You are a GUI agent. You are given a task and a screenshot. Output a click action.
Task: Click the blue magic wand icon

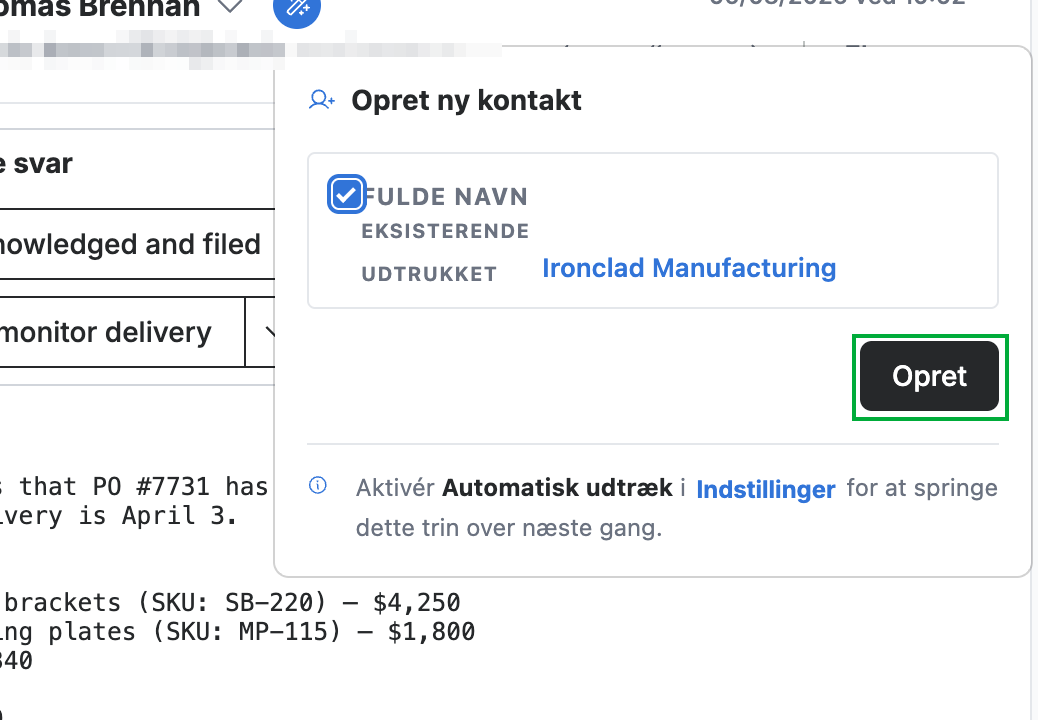(x=297, y=7)
